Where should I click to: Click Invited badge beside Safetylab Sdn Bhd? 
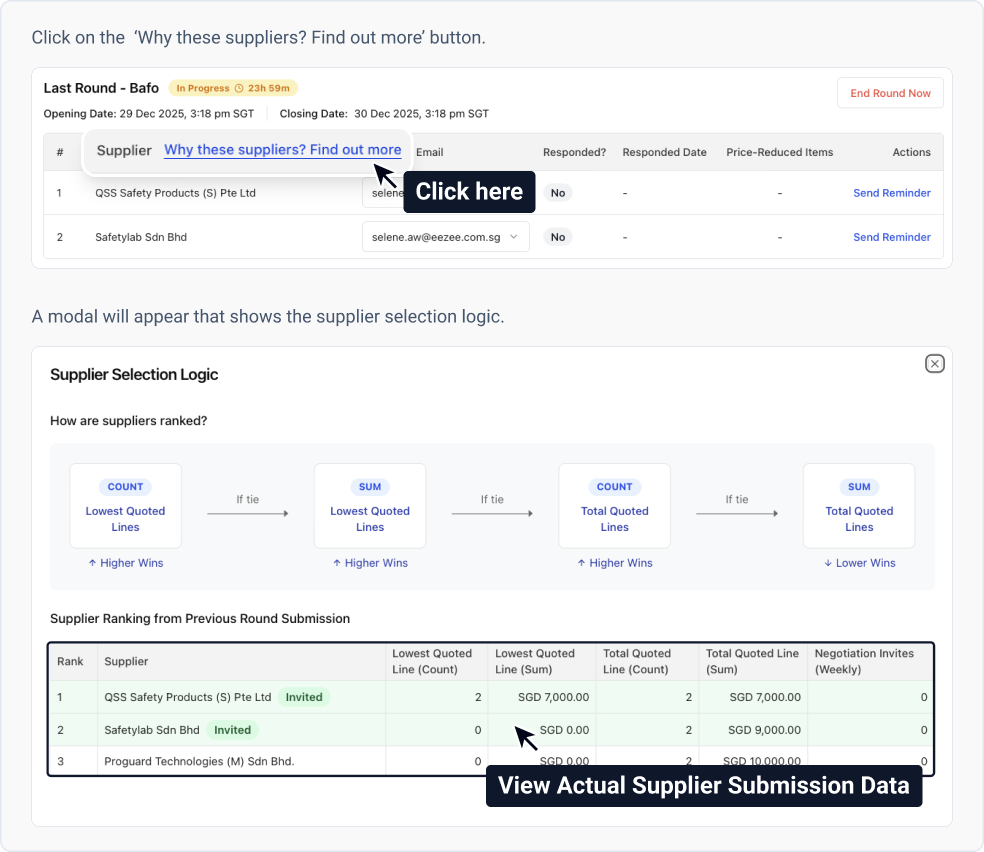pos(232,730)
